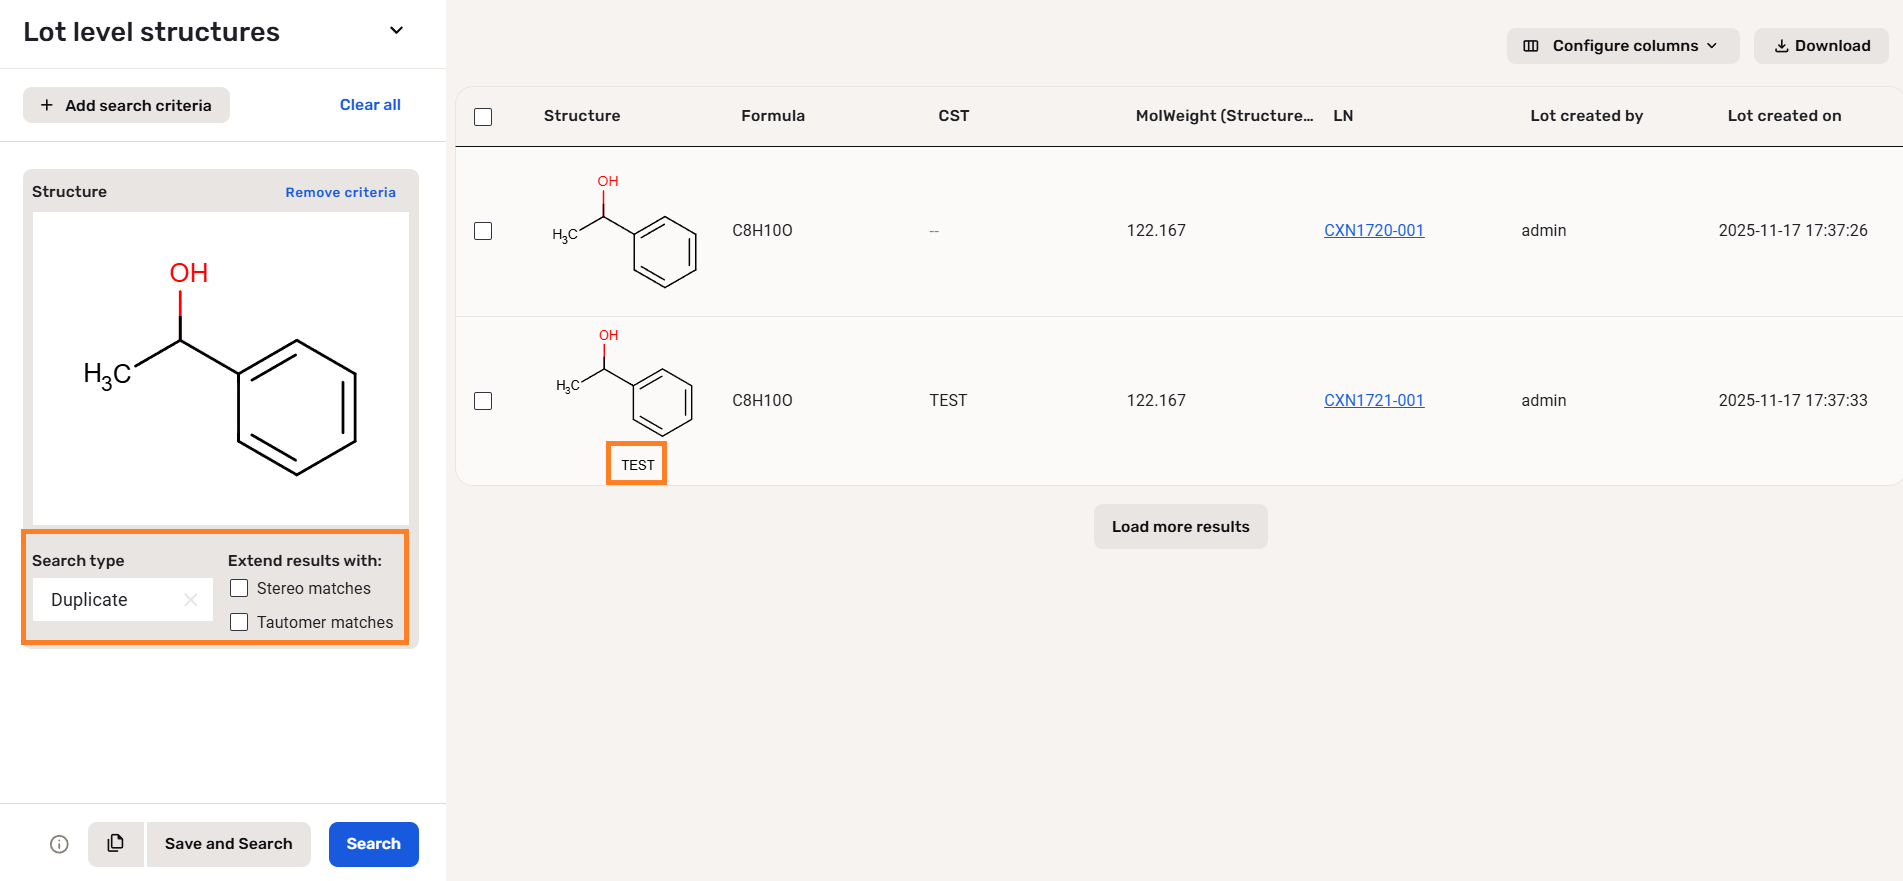1903x881 pixels.
Task: Click the plus icon in Add search criteria
Action: pos(47,105)
